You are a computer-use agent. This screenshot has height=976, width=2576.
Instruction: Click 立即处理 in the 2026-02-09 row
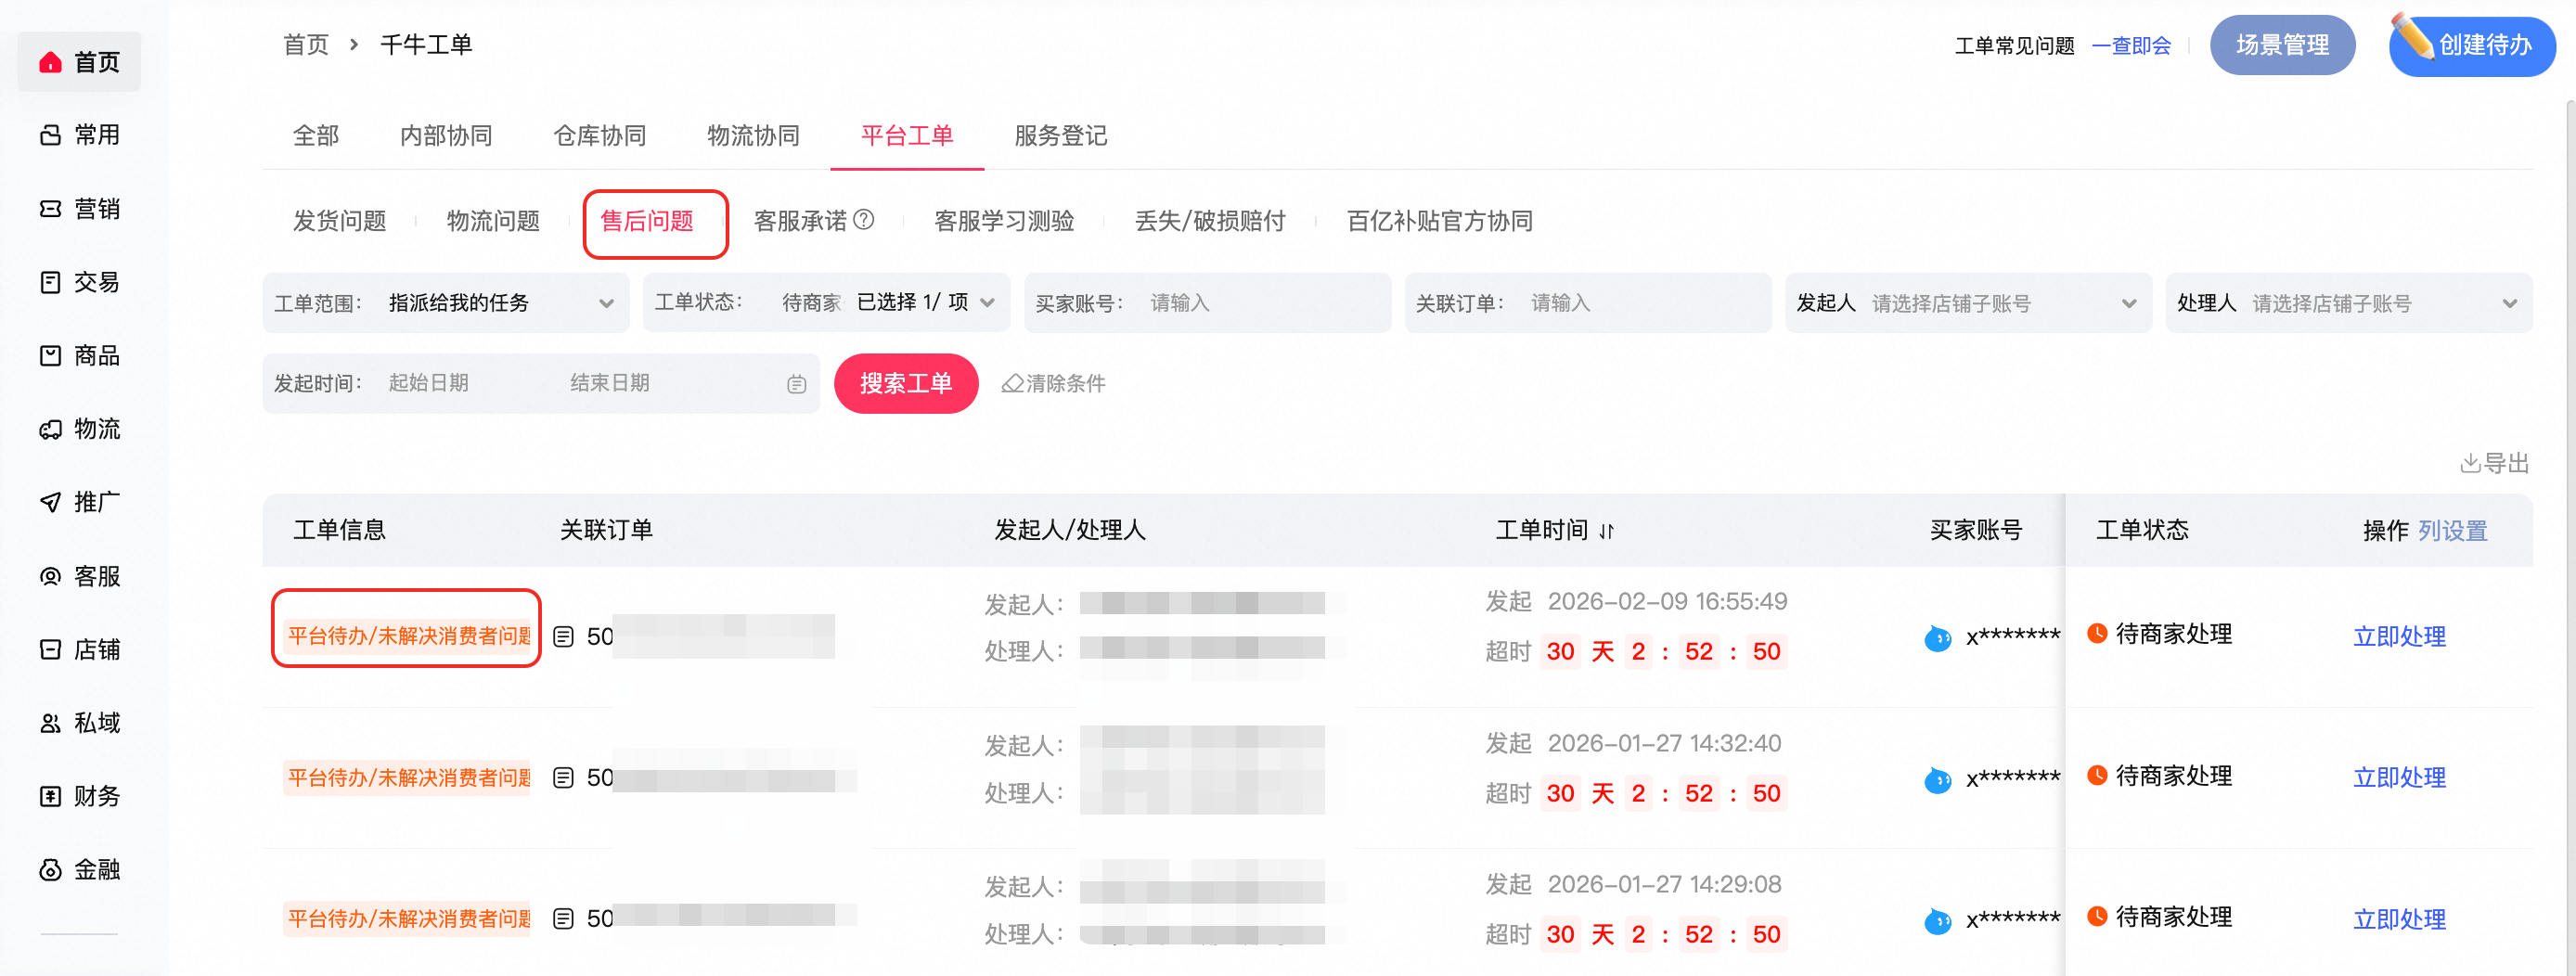coord(2400,637)
